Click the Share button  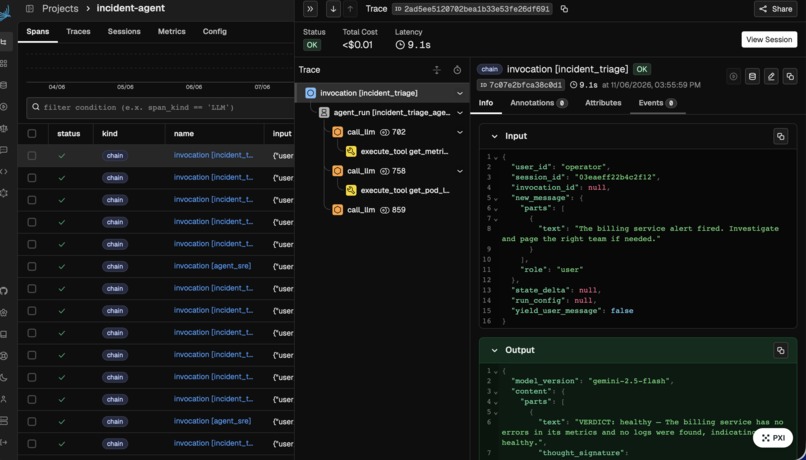tap(776, 9)
